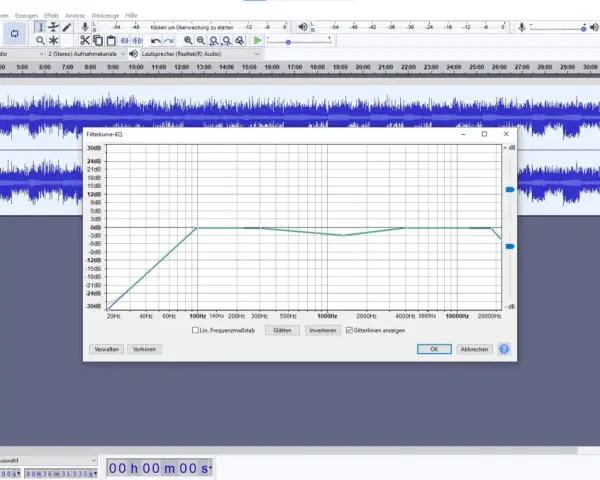This screenshot has height=480, width=600.
Task: Toggle Gitterlinien anzeigen checkbox
Action: (349, 330)
